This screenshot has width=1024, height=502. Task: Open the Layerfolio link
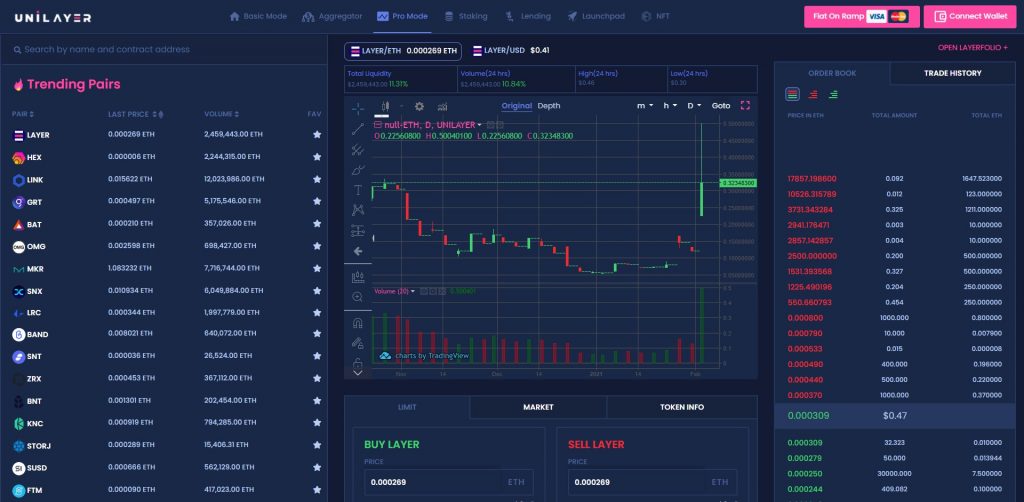(972, 48)
